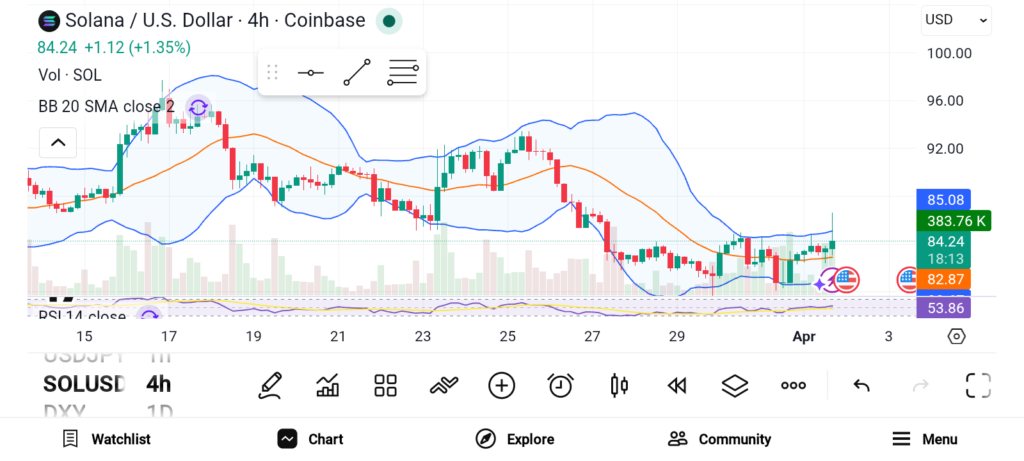Click the BB indicator refresh badge
1024x461 pixels.
point(198,107)
